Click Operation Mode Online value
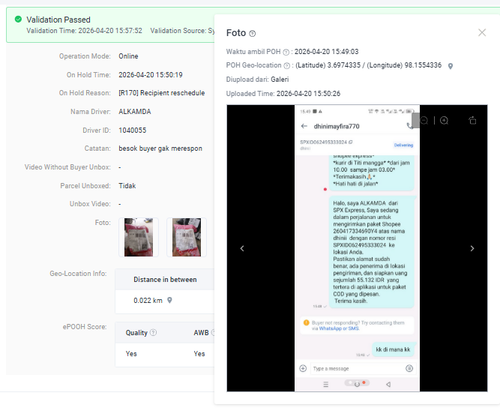This screenshot has height=408, width=500. tap(128, 56)
